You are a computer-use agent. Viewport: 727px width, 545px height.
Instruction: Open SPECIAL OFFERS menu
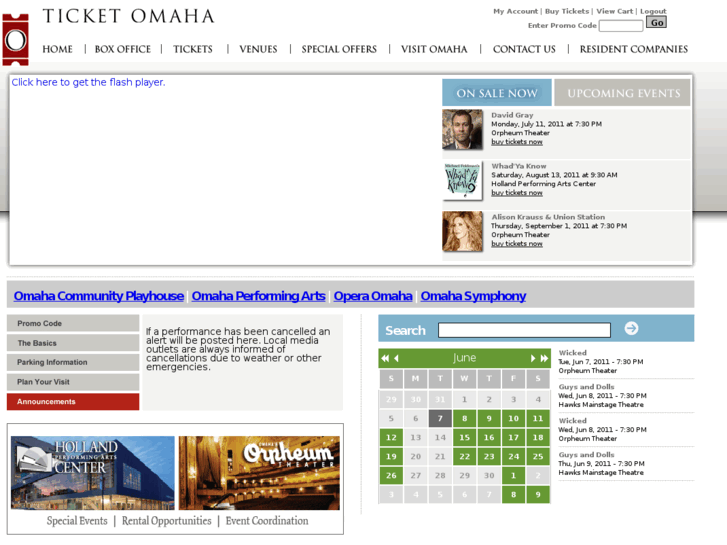tap(339, 49)
